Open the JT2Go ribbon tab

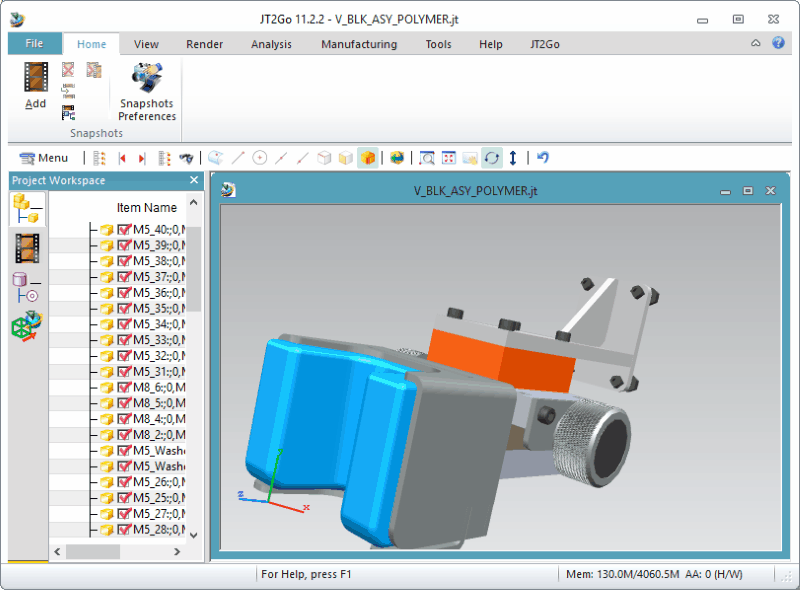click(545, 44)
